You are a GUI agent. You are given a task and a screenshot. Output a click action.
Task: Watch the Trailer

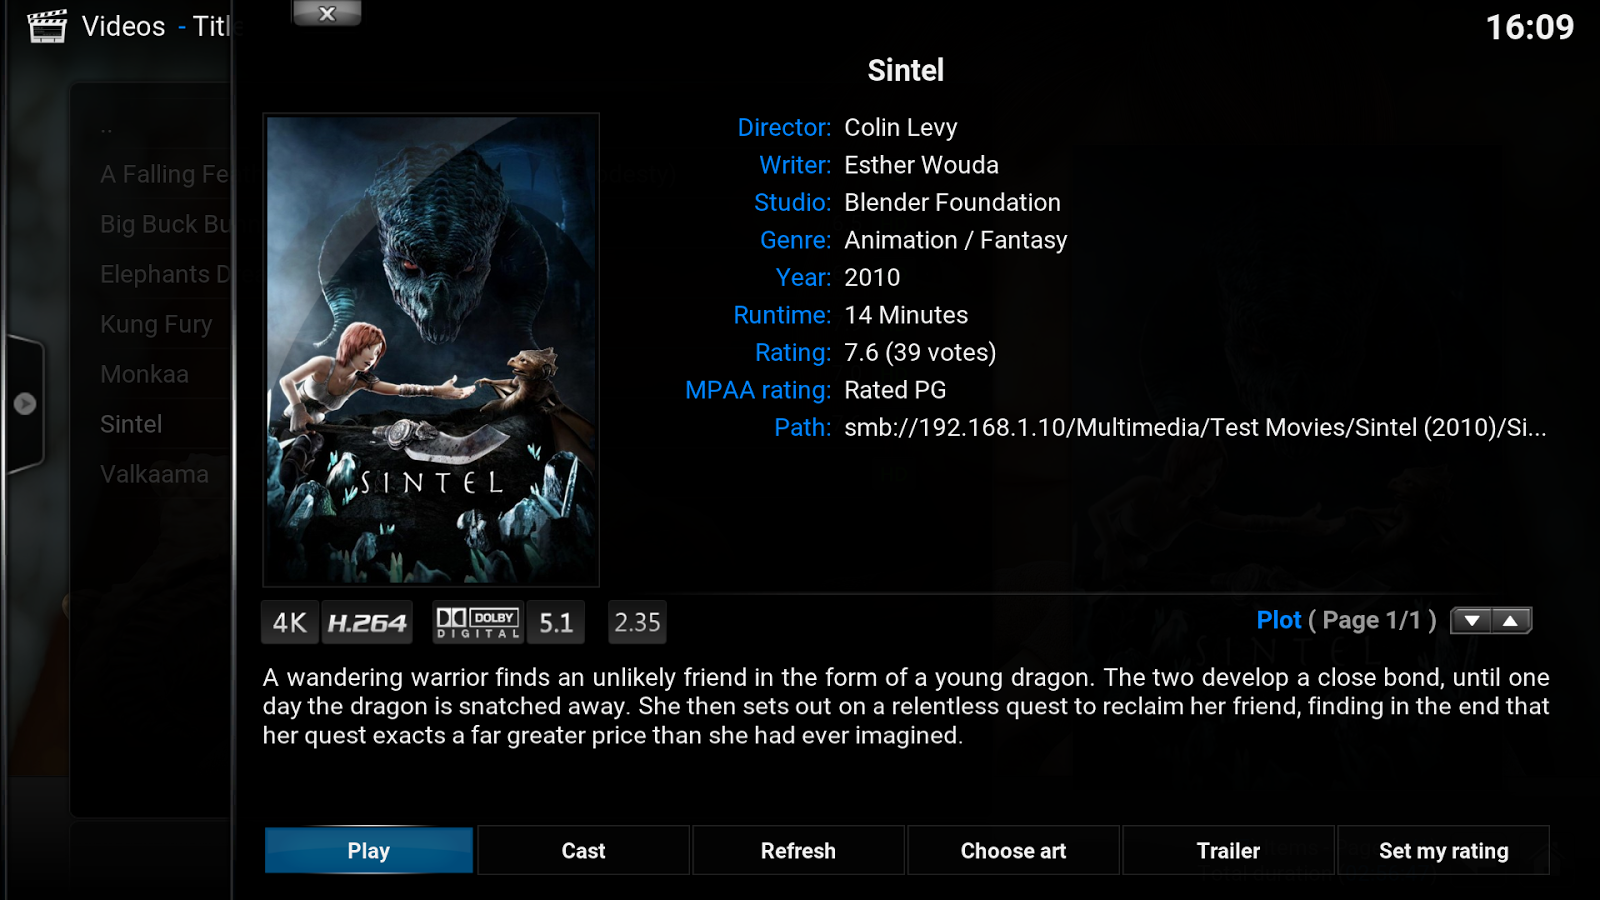pos(1228,851)
